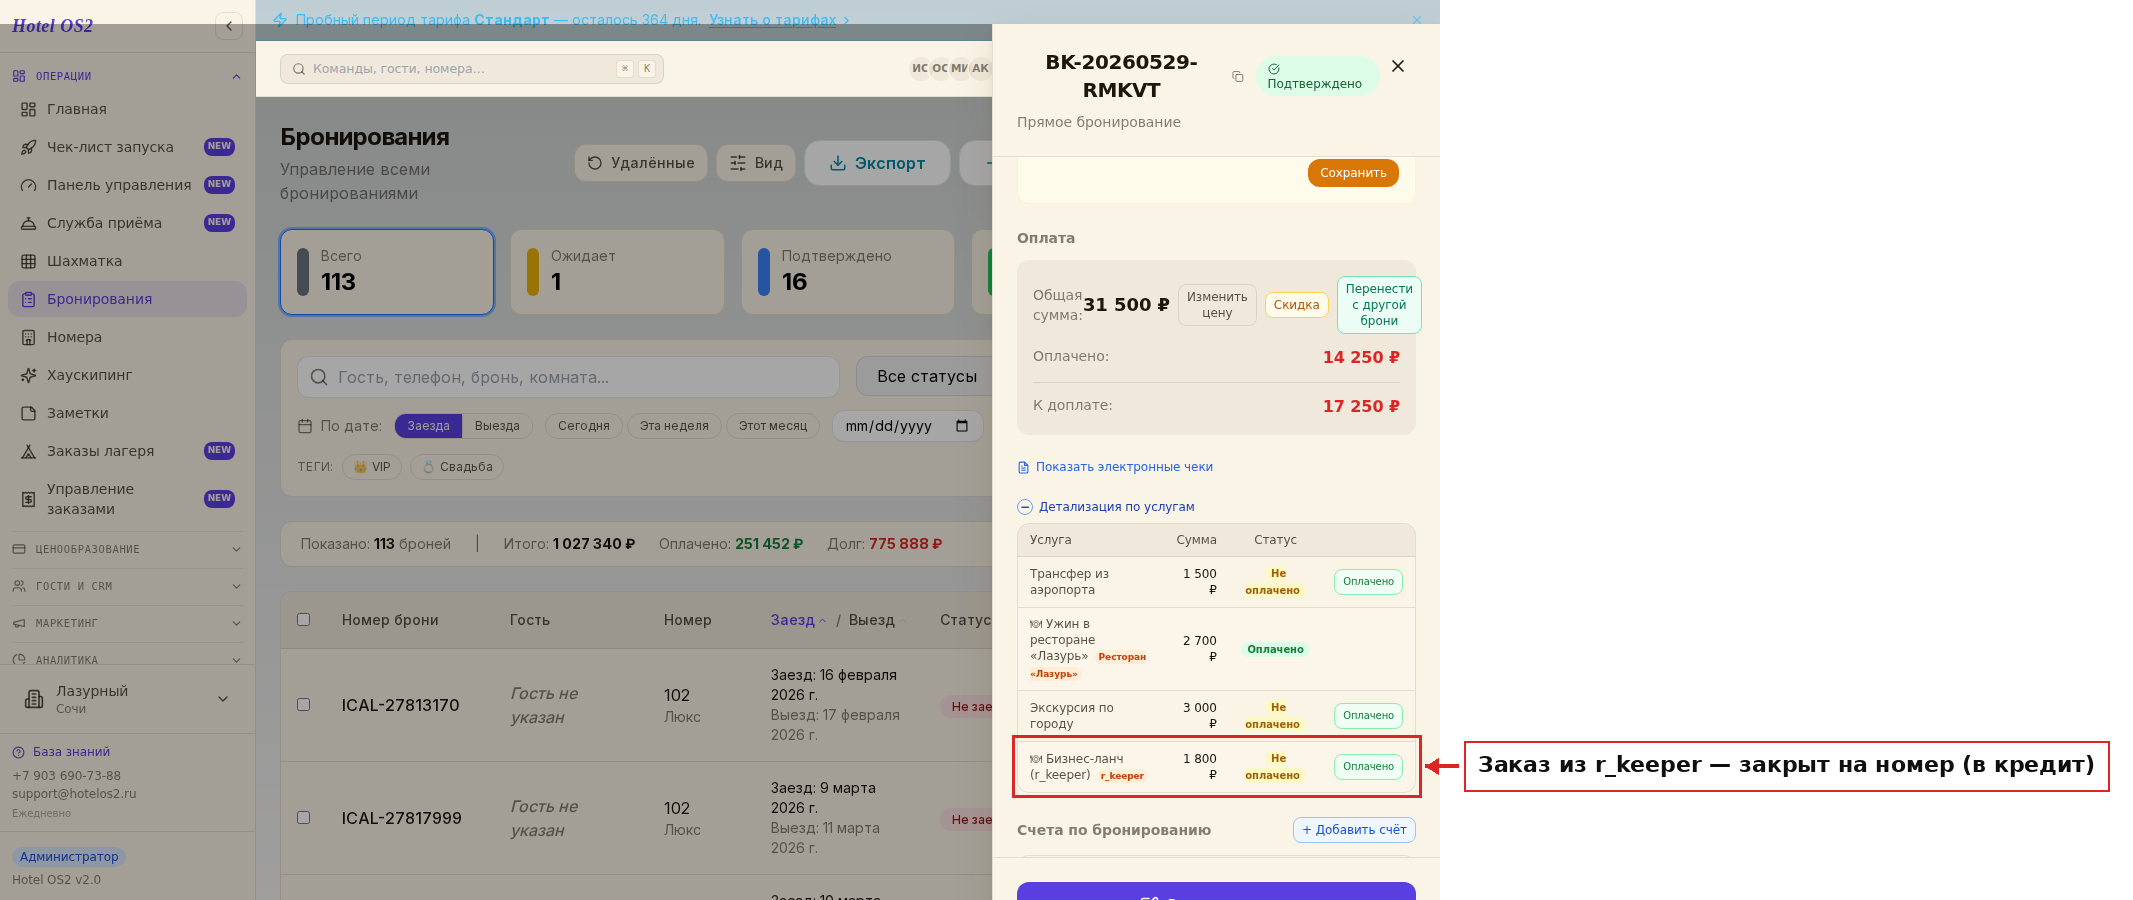Close the booking details panel
The image size is (2133, 900).
[1398, 66]
